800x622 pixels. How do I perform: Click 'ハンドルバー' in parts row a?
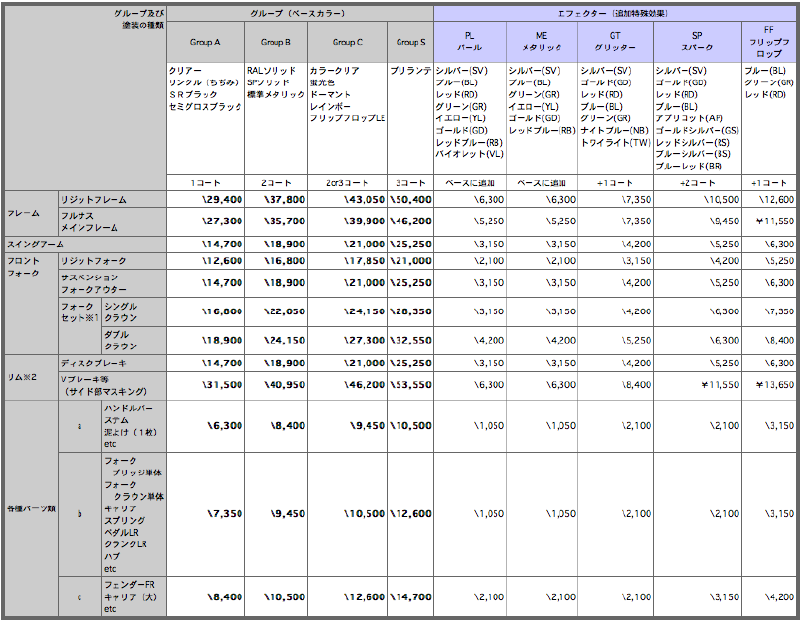pos(128,408)
